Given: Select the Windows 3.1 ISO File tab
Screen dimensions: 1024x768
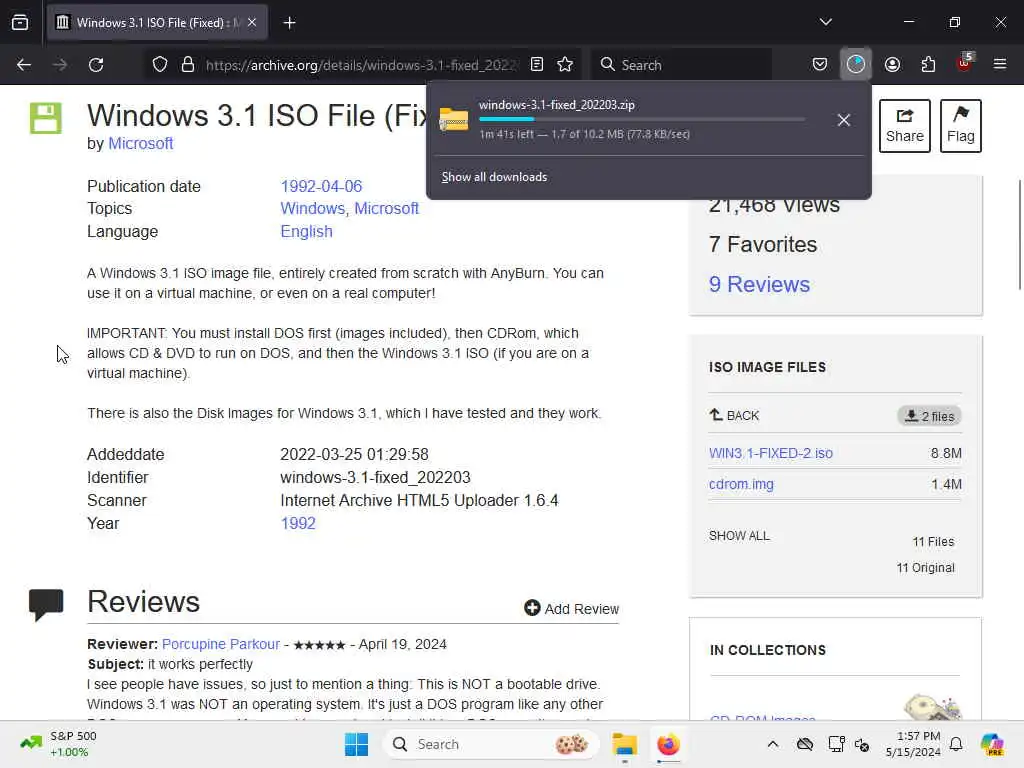Looking at the screenshot, I should [x=157, y=23].
